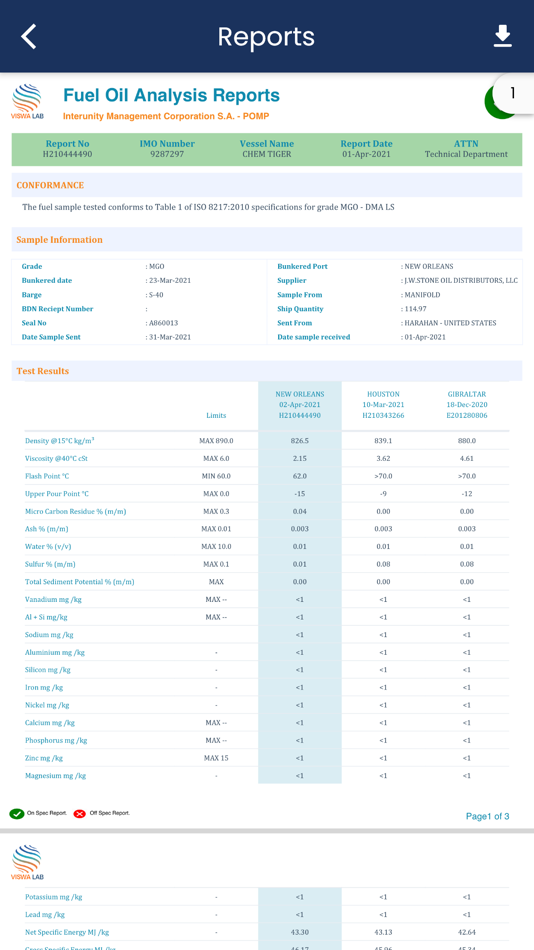Click the HOUSTON column header
This screenshot has width=534, height=950.
382,405
